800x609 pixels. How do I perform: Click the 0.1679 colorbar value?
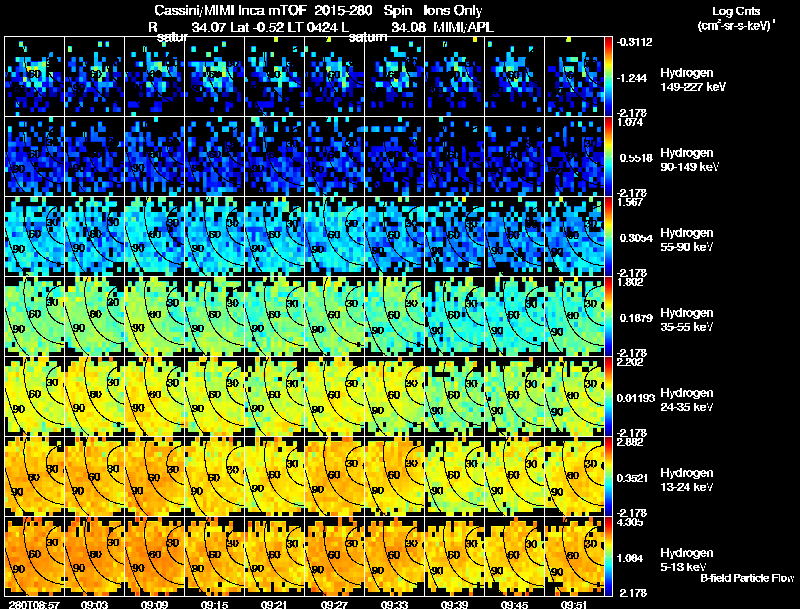point(636,318)
